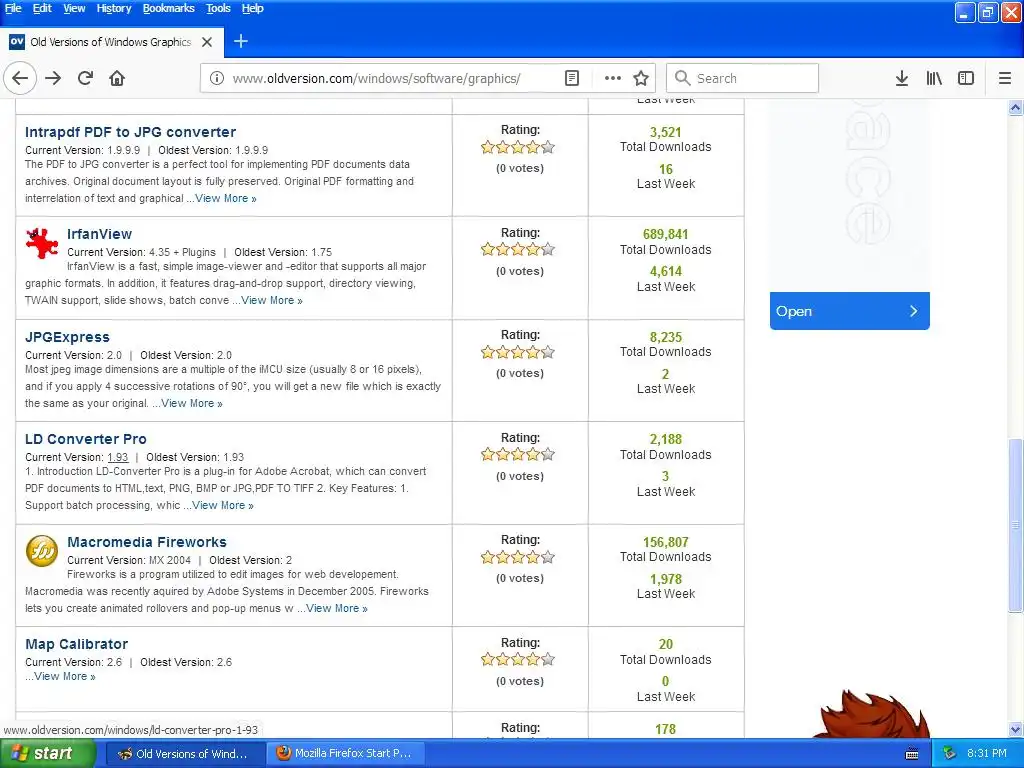
Task: Click View More for Macromedia Fireworks
Action: click(x=337, y=609)
